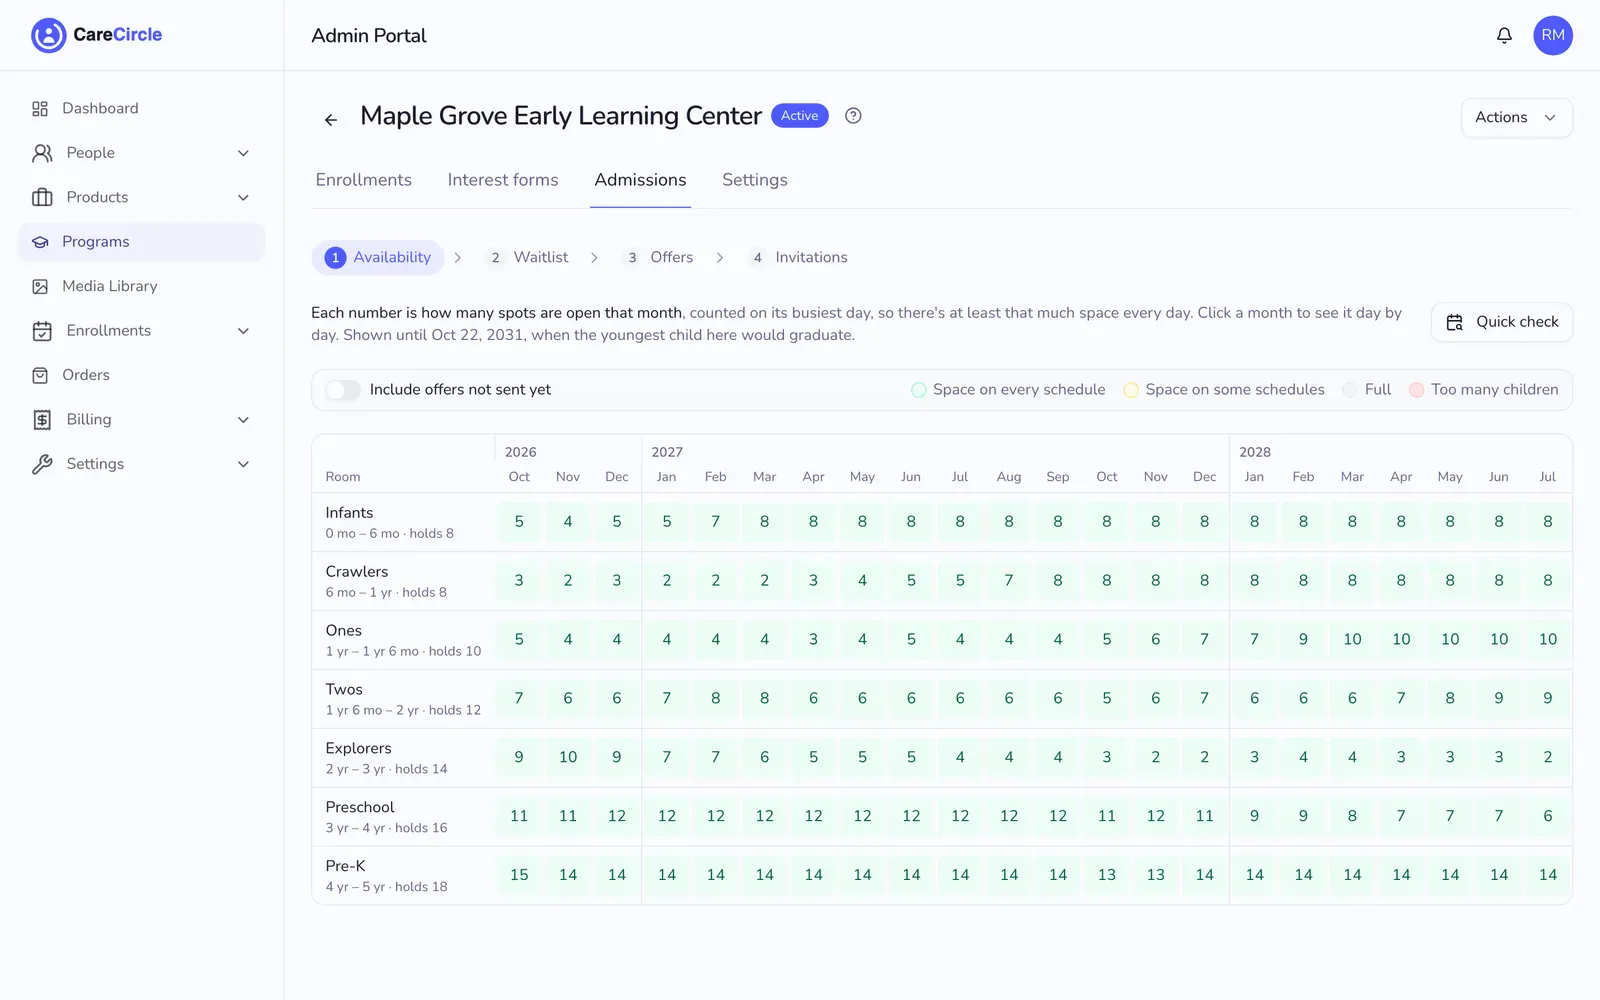
Task: Click the calendar icon in Quick check
Action: point(1455,322)
